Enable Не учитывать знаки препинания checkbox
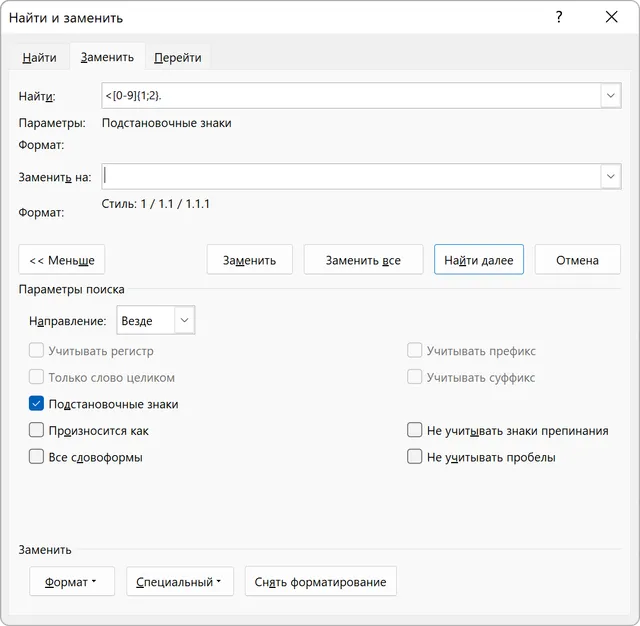 [x=414, y=430]
